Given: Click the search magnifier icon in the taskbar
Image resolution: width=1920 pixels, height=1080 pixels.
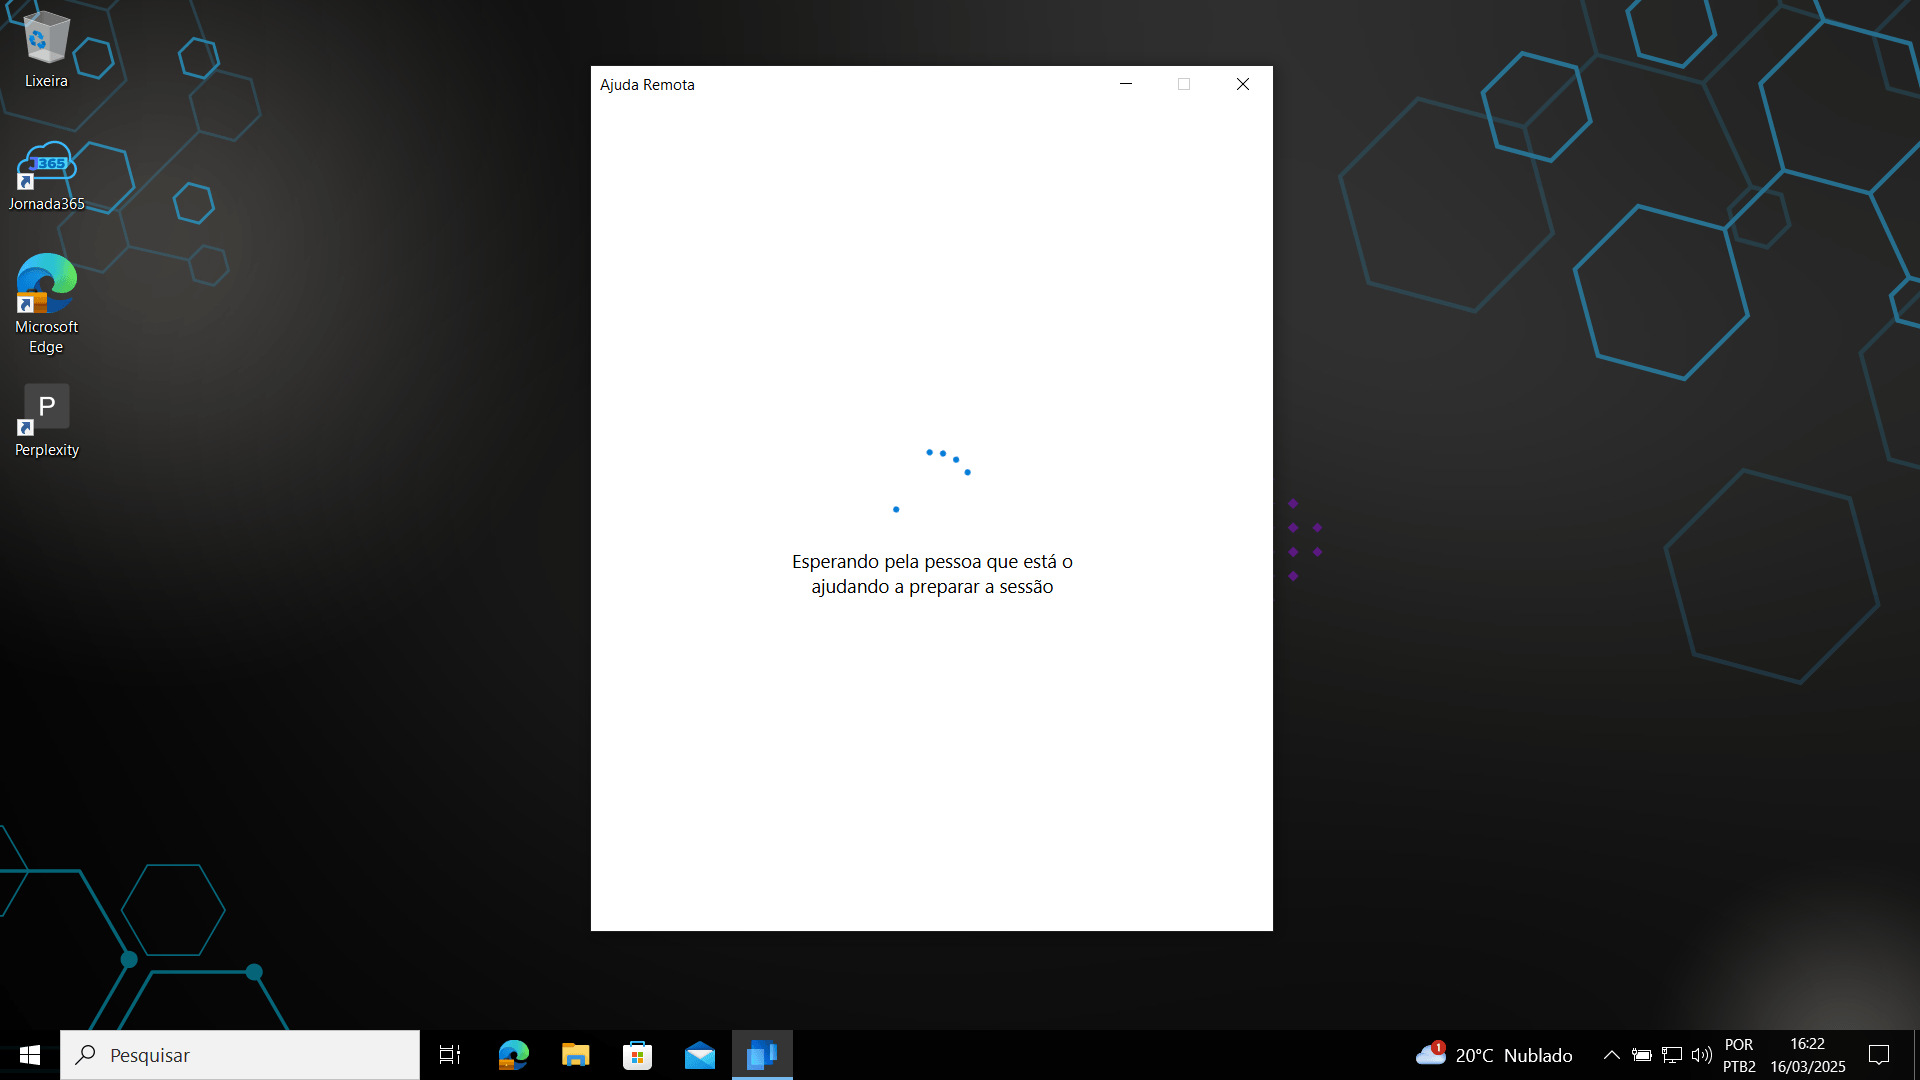Looking at the screenshot, I should coord(87,1055).
